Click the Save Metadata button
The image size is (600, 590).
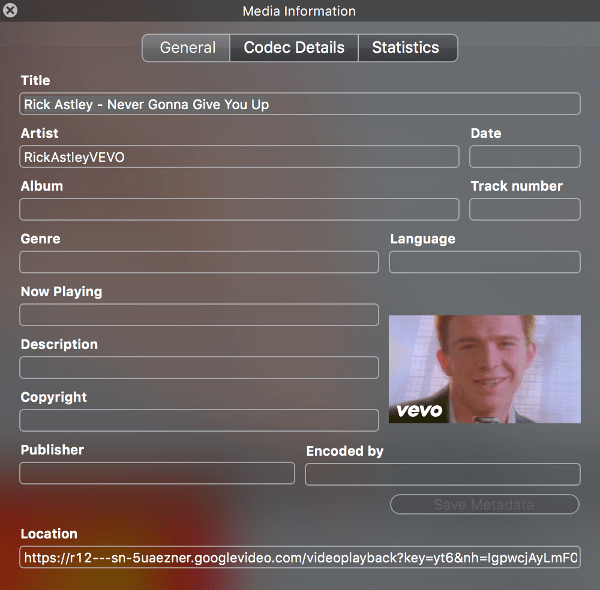[x=484, y=504]
